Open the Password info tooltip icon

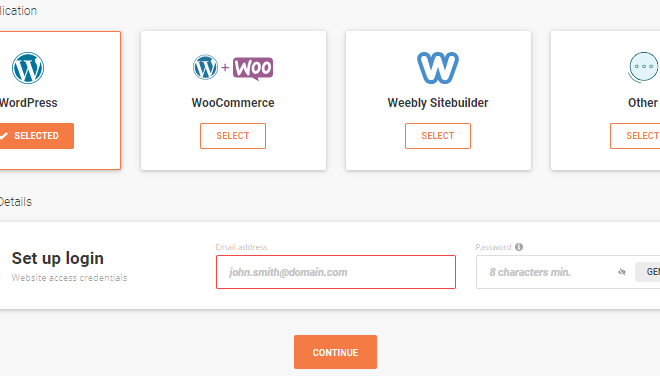point(519,247)
